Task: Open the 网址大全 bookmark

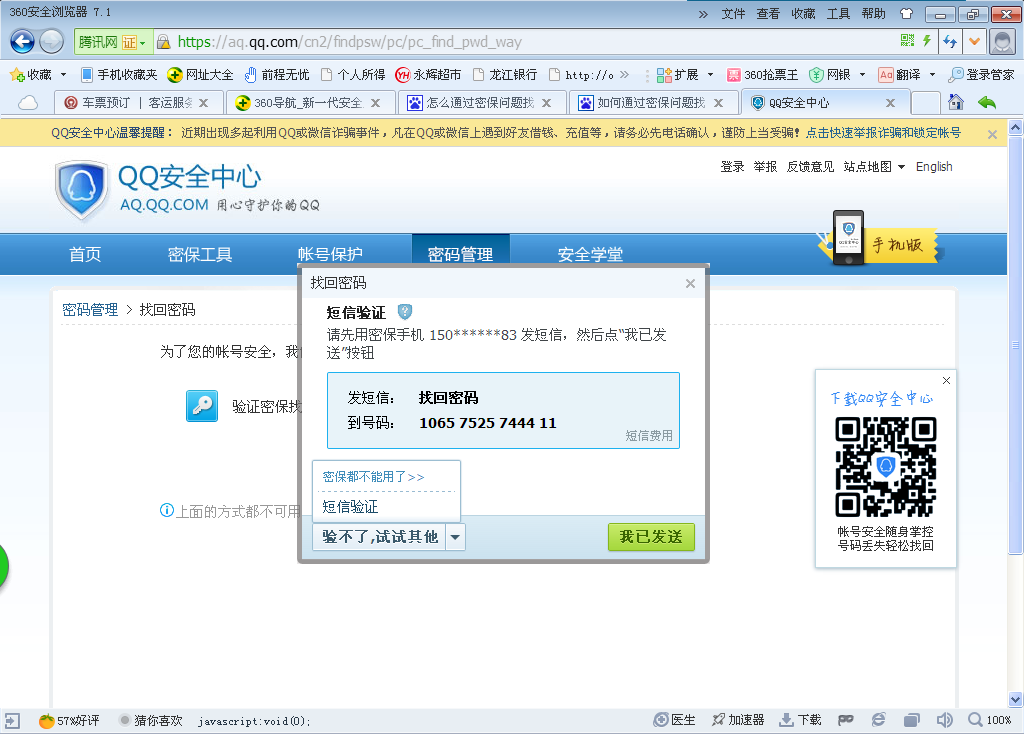Action: tap(200, 74)
